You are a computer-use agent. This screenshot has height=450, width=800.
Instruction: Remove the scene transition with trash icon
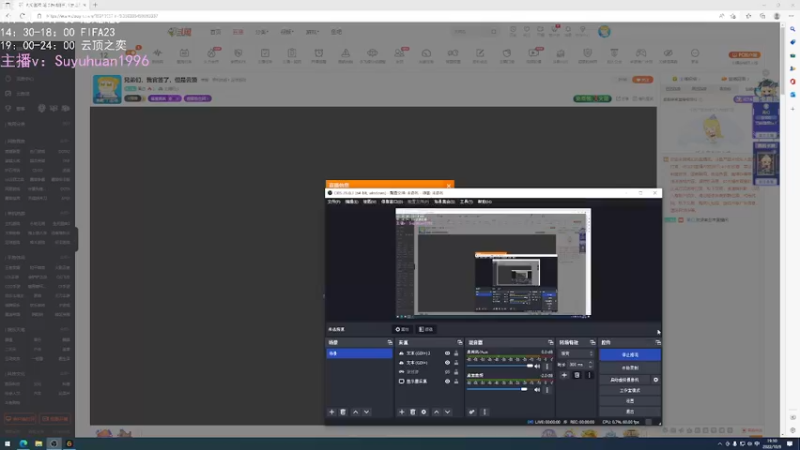click(x=577, y=375)
